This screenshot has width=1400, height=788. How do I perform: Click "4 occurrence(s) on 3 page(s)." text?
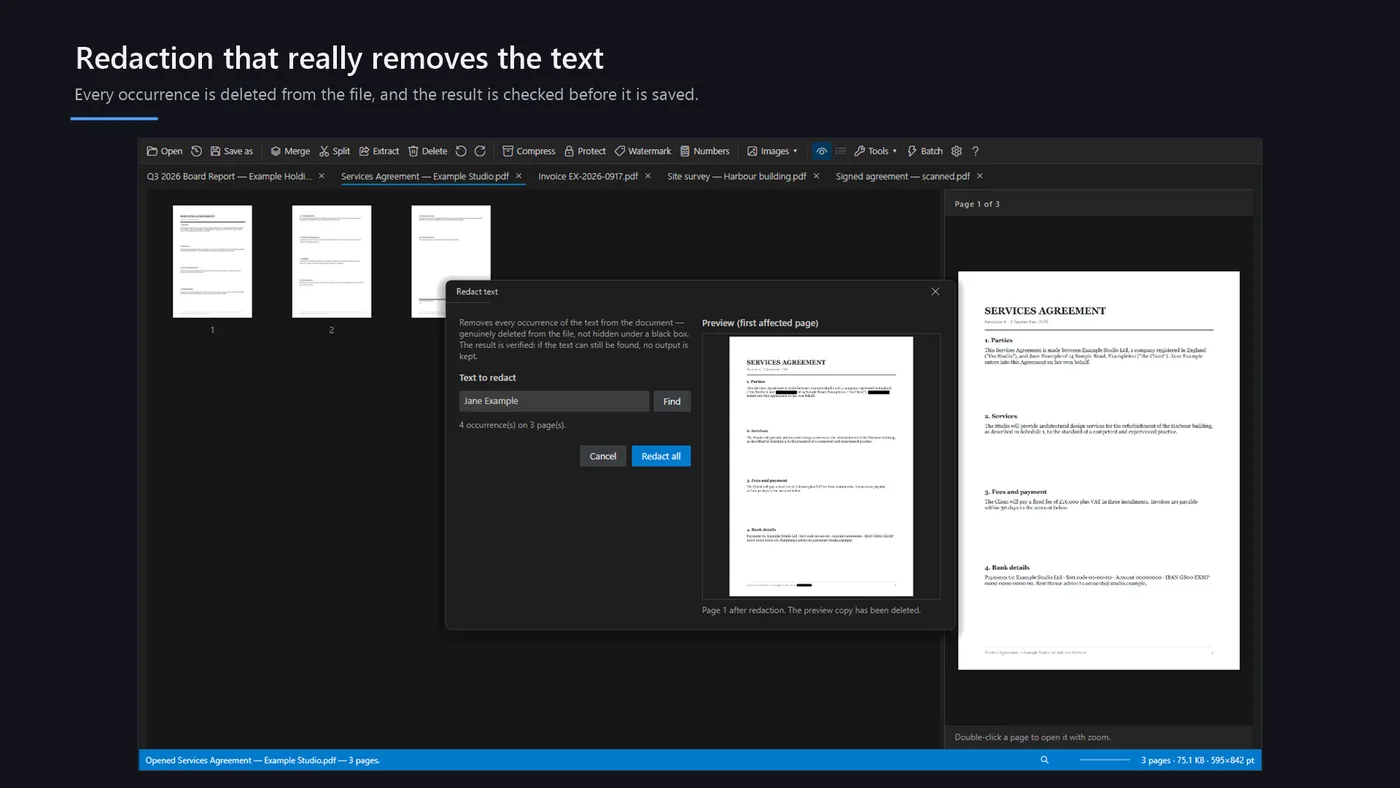512,425
